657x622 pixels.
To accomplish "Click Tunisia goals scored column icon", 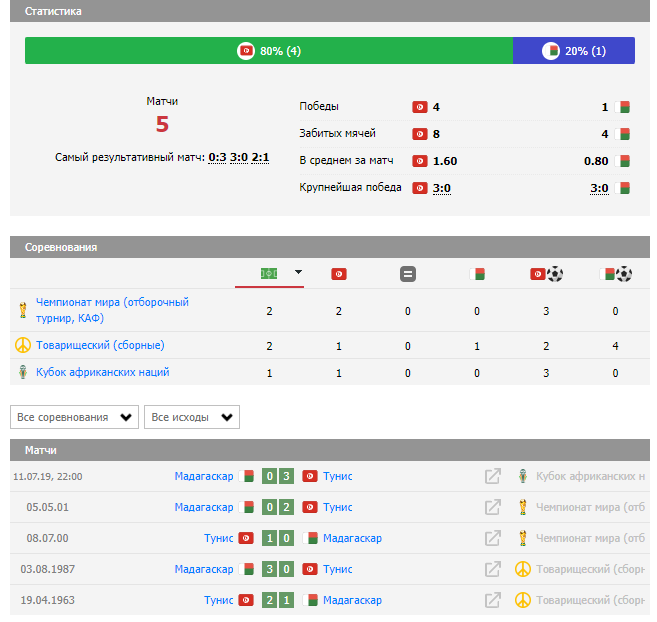I will [x=546, y=274].
